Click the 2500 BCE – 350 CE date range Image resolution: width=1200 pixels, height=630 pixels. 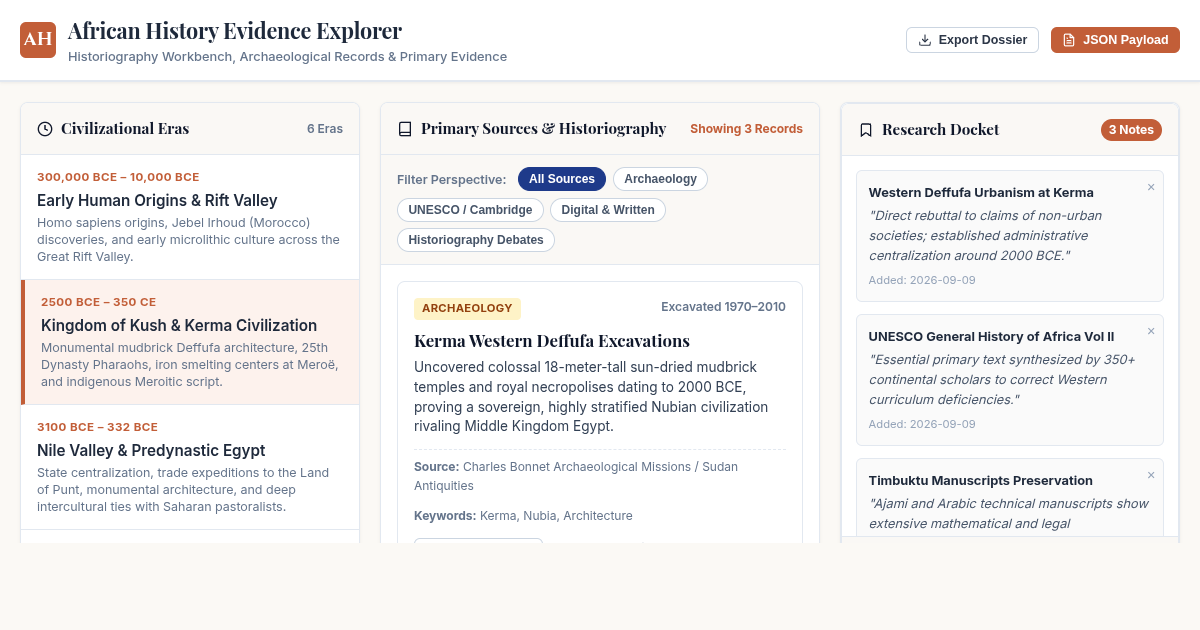(98, 302)
